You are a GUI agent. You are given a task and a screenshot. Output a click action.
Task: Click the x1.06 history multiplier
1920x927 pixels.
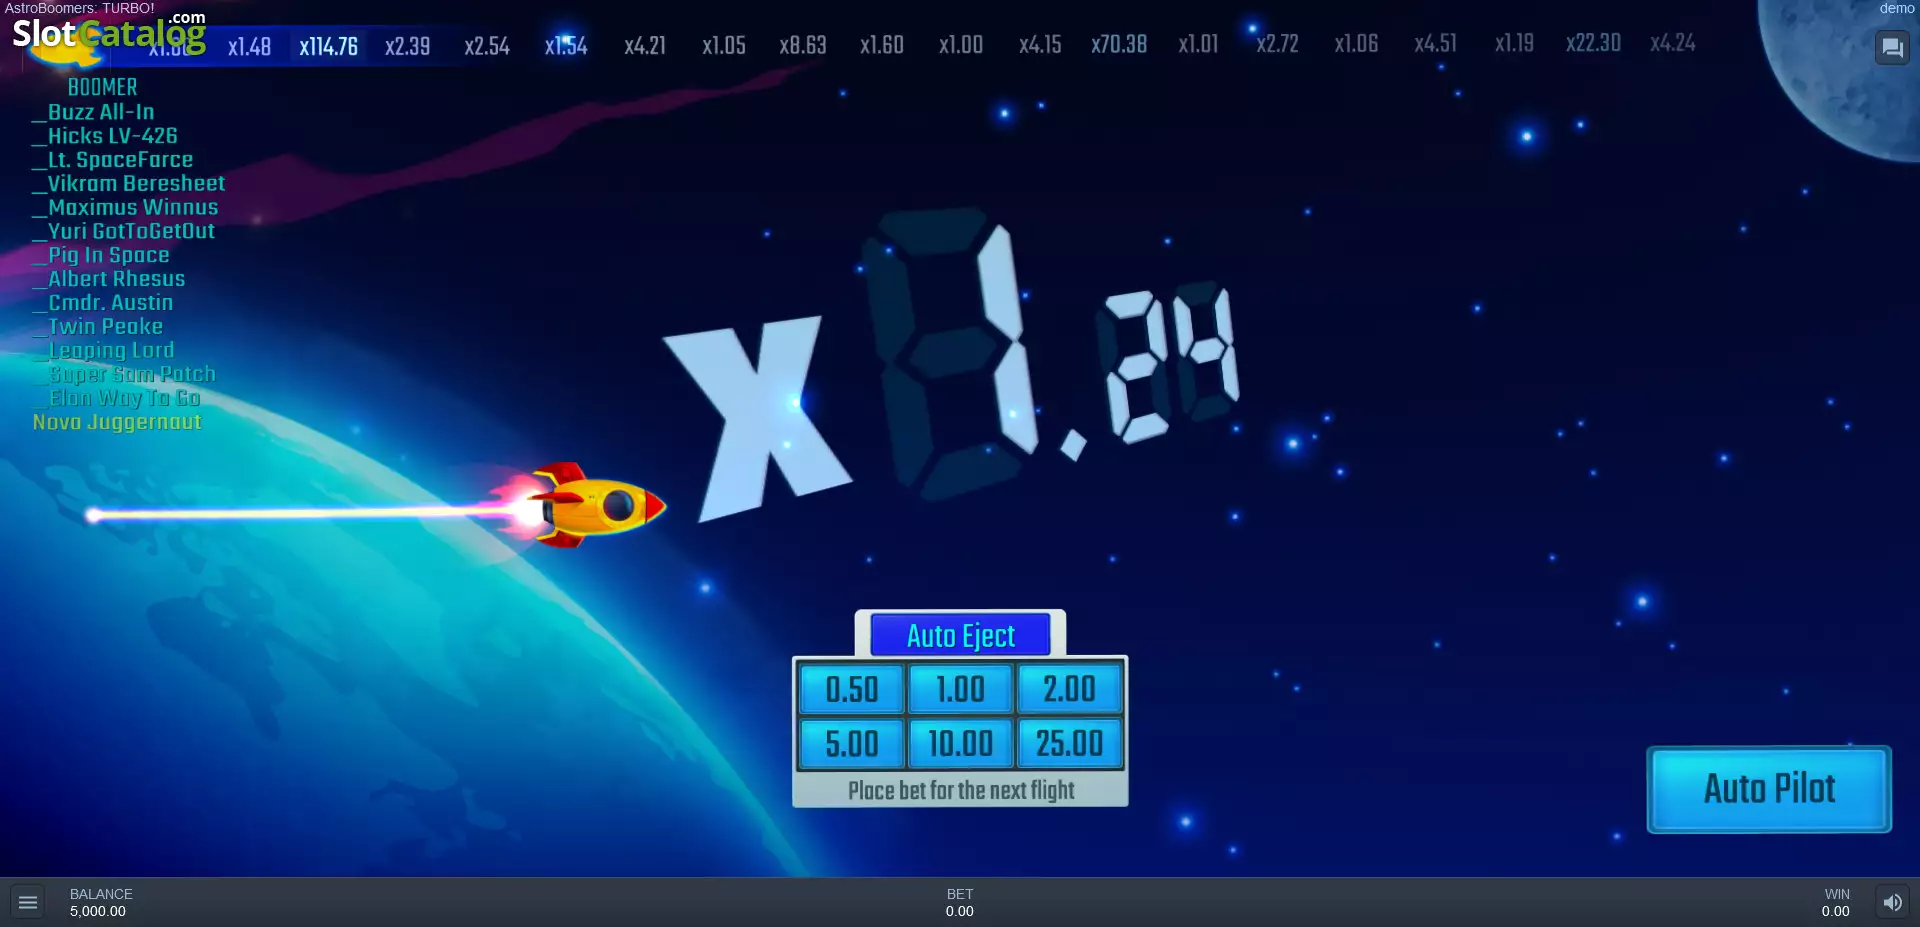click(x=1356, y=44)
